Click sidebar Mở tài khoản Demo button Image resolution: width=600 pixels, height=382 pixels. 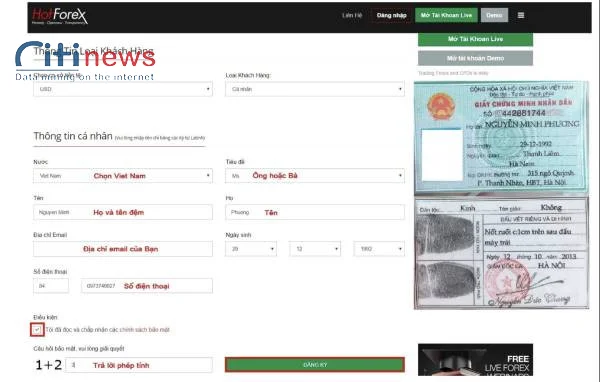tap(475, 58)
